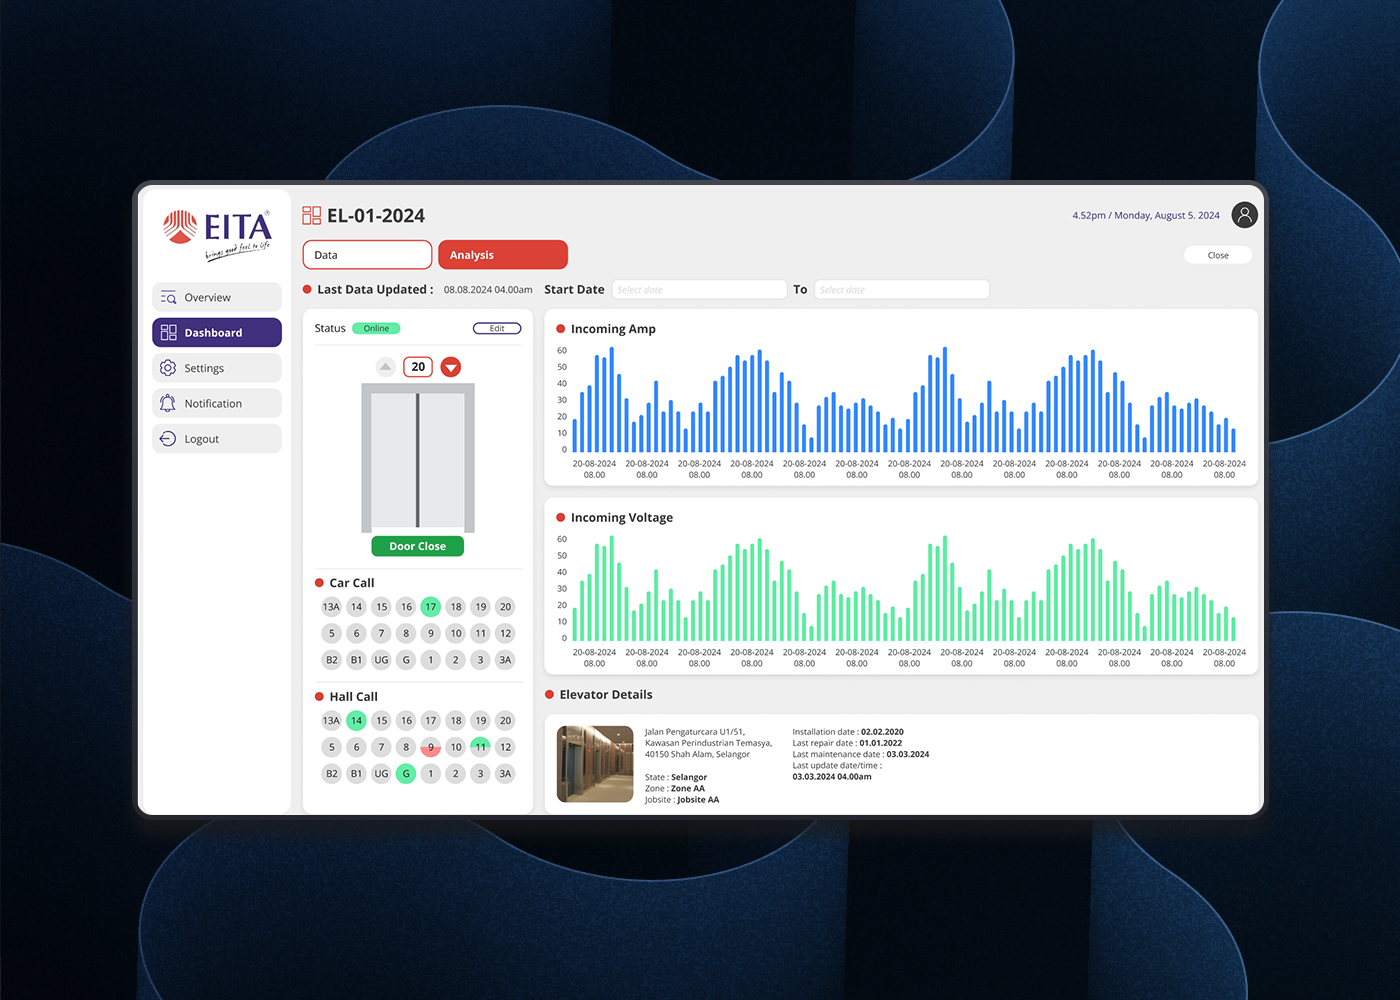Toggle Hall Call G floor button
Viewport: 1400px width, 1000px height.
[x=406, y=773]
